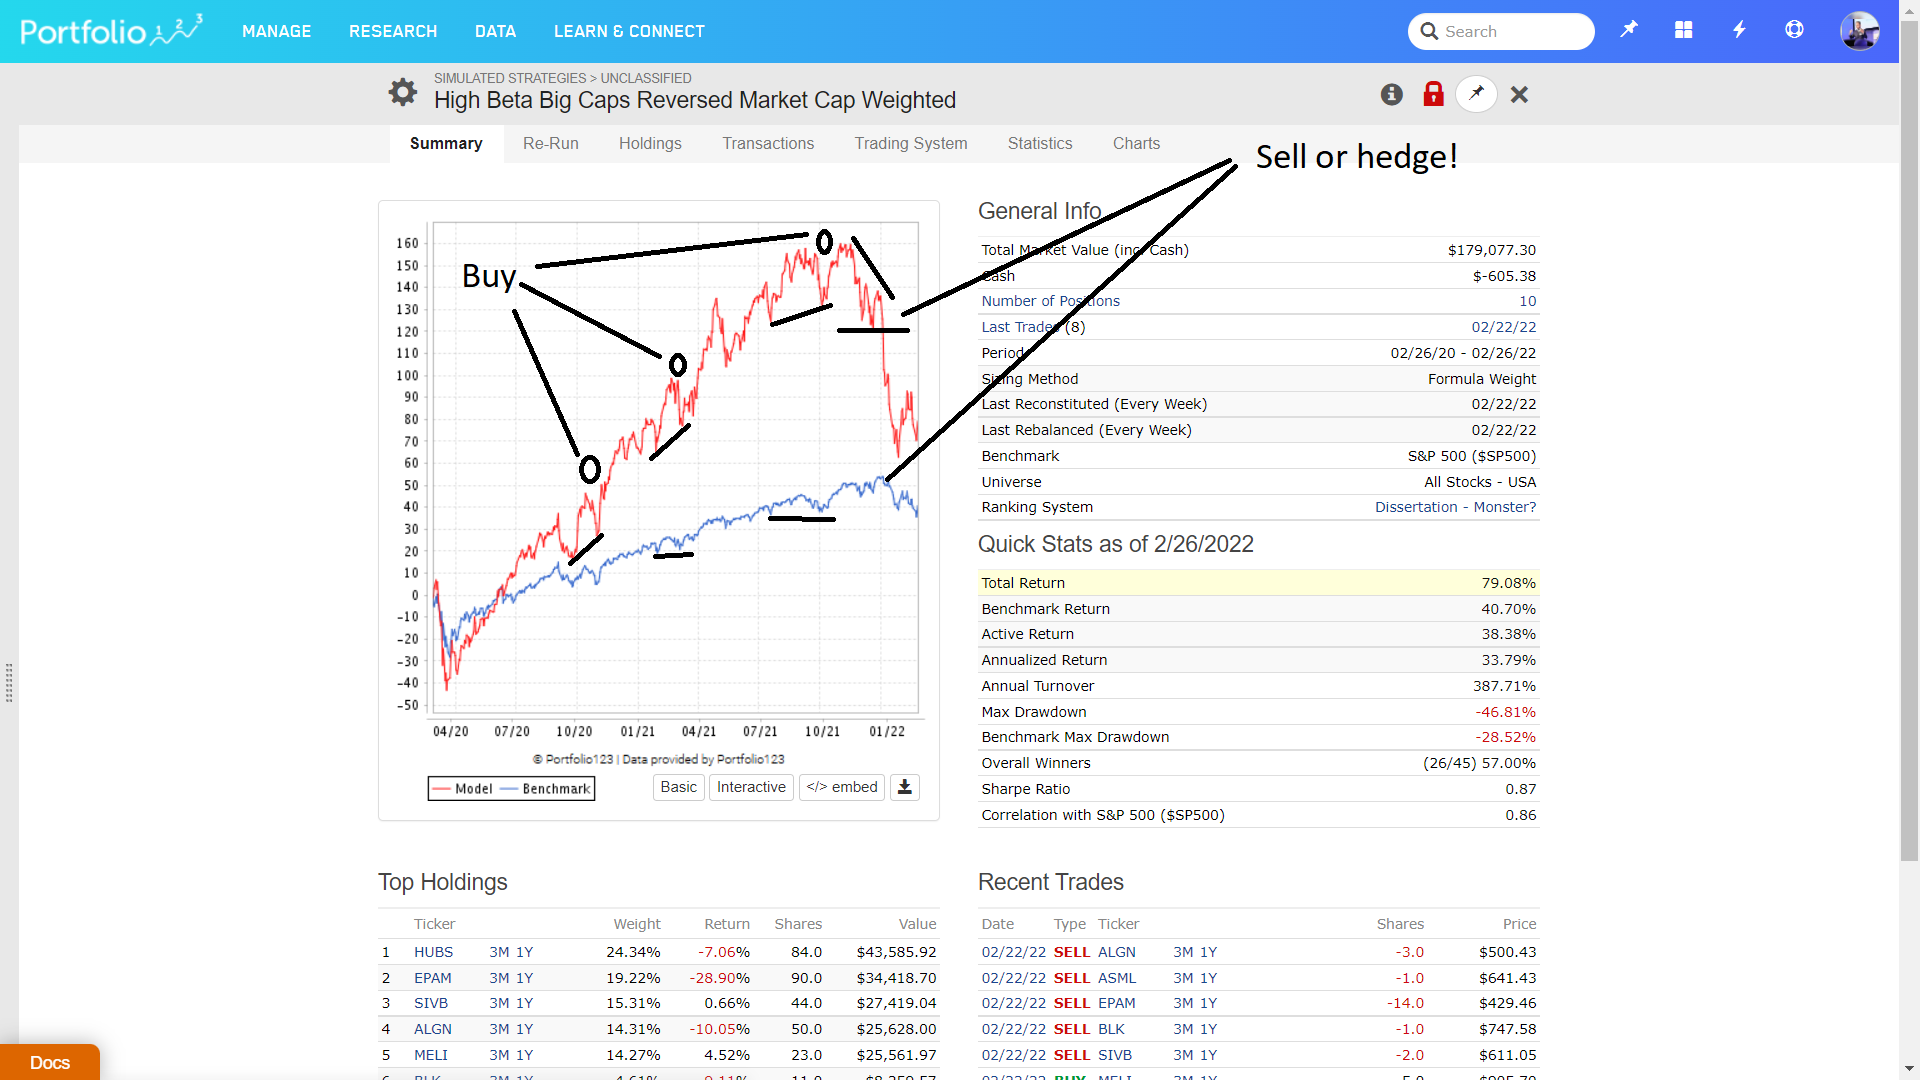Open the user profile avatar
This screenshot has width=1920, height=1080.
coord(1859,31)
